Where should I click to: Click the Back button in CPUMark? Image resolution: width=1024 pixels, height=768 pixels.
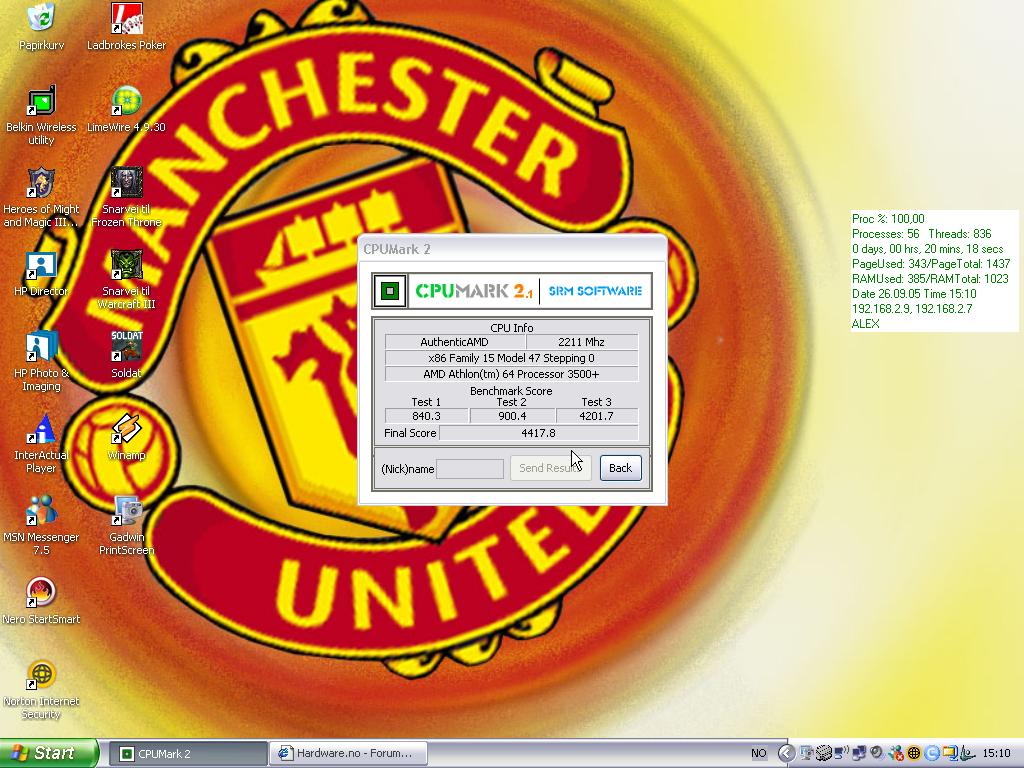point(620,468)
